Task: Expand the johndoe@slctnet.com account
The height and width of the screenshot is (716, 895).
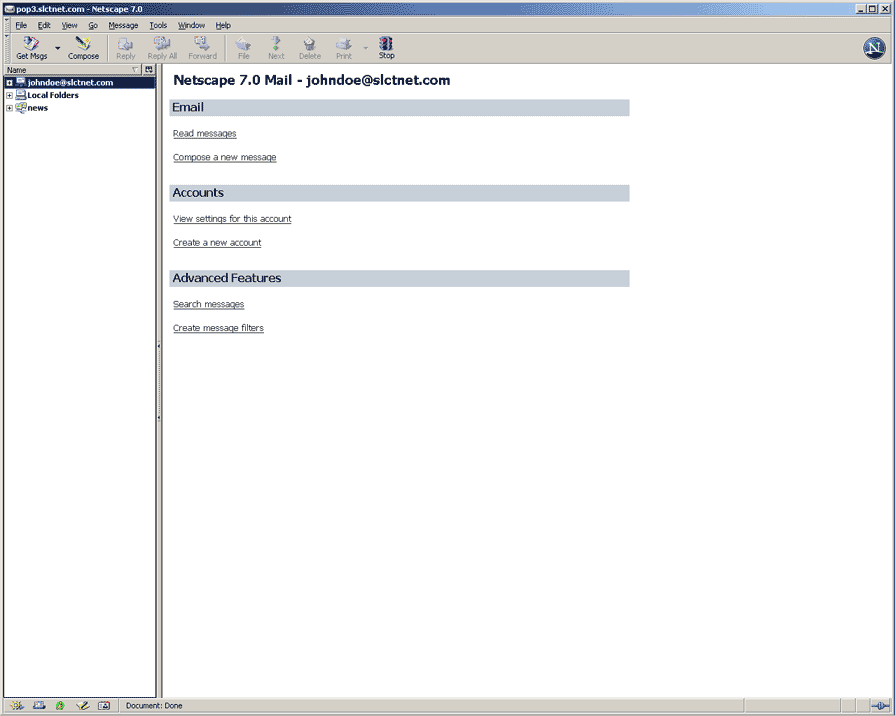Action: click(9, 83)
